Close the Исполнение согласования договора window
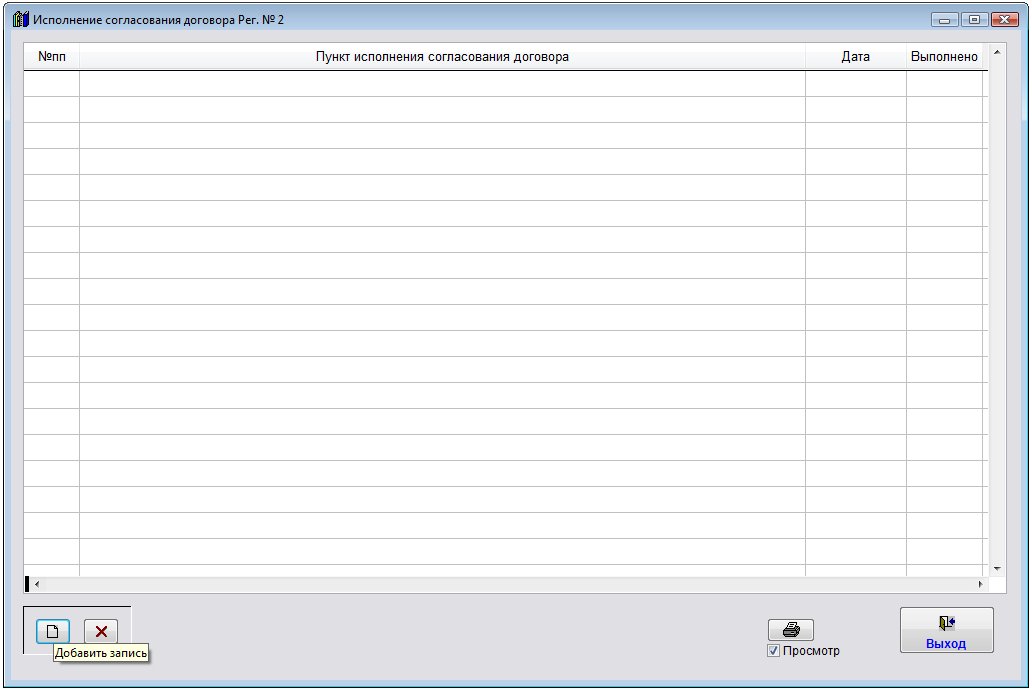The image size is (1032, 690). [1004, 20]
